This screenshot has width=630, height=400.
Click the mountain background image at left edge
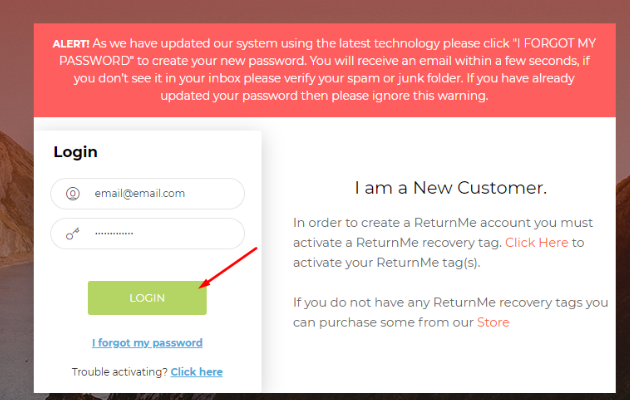(x=14, y=250)
